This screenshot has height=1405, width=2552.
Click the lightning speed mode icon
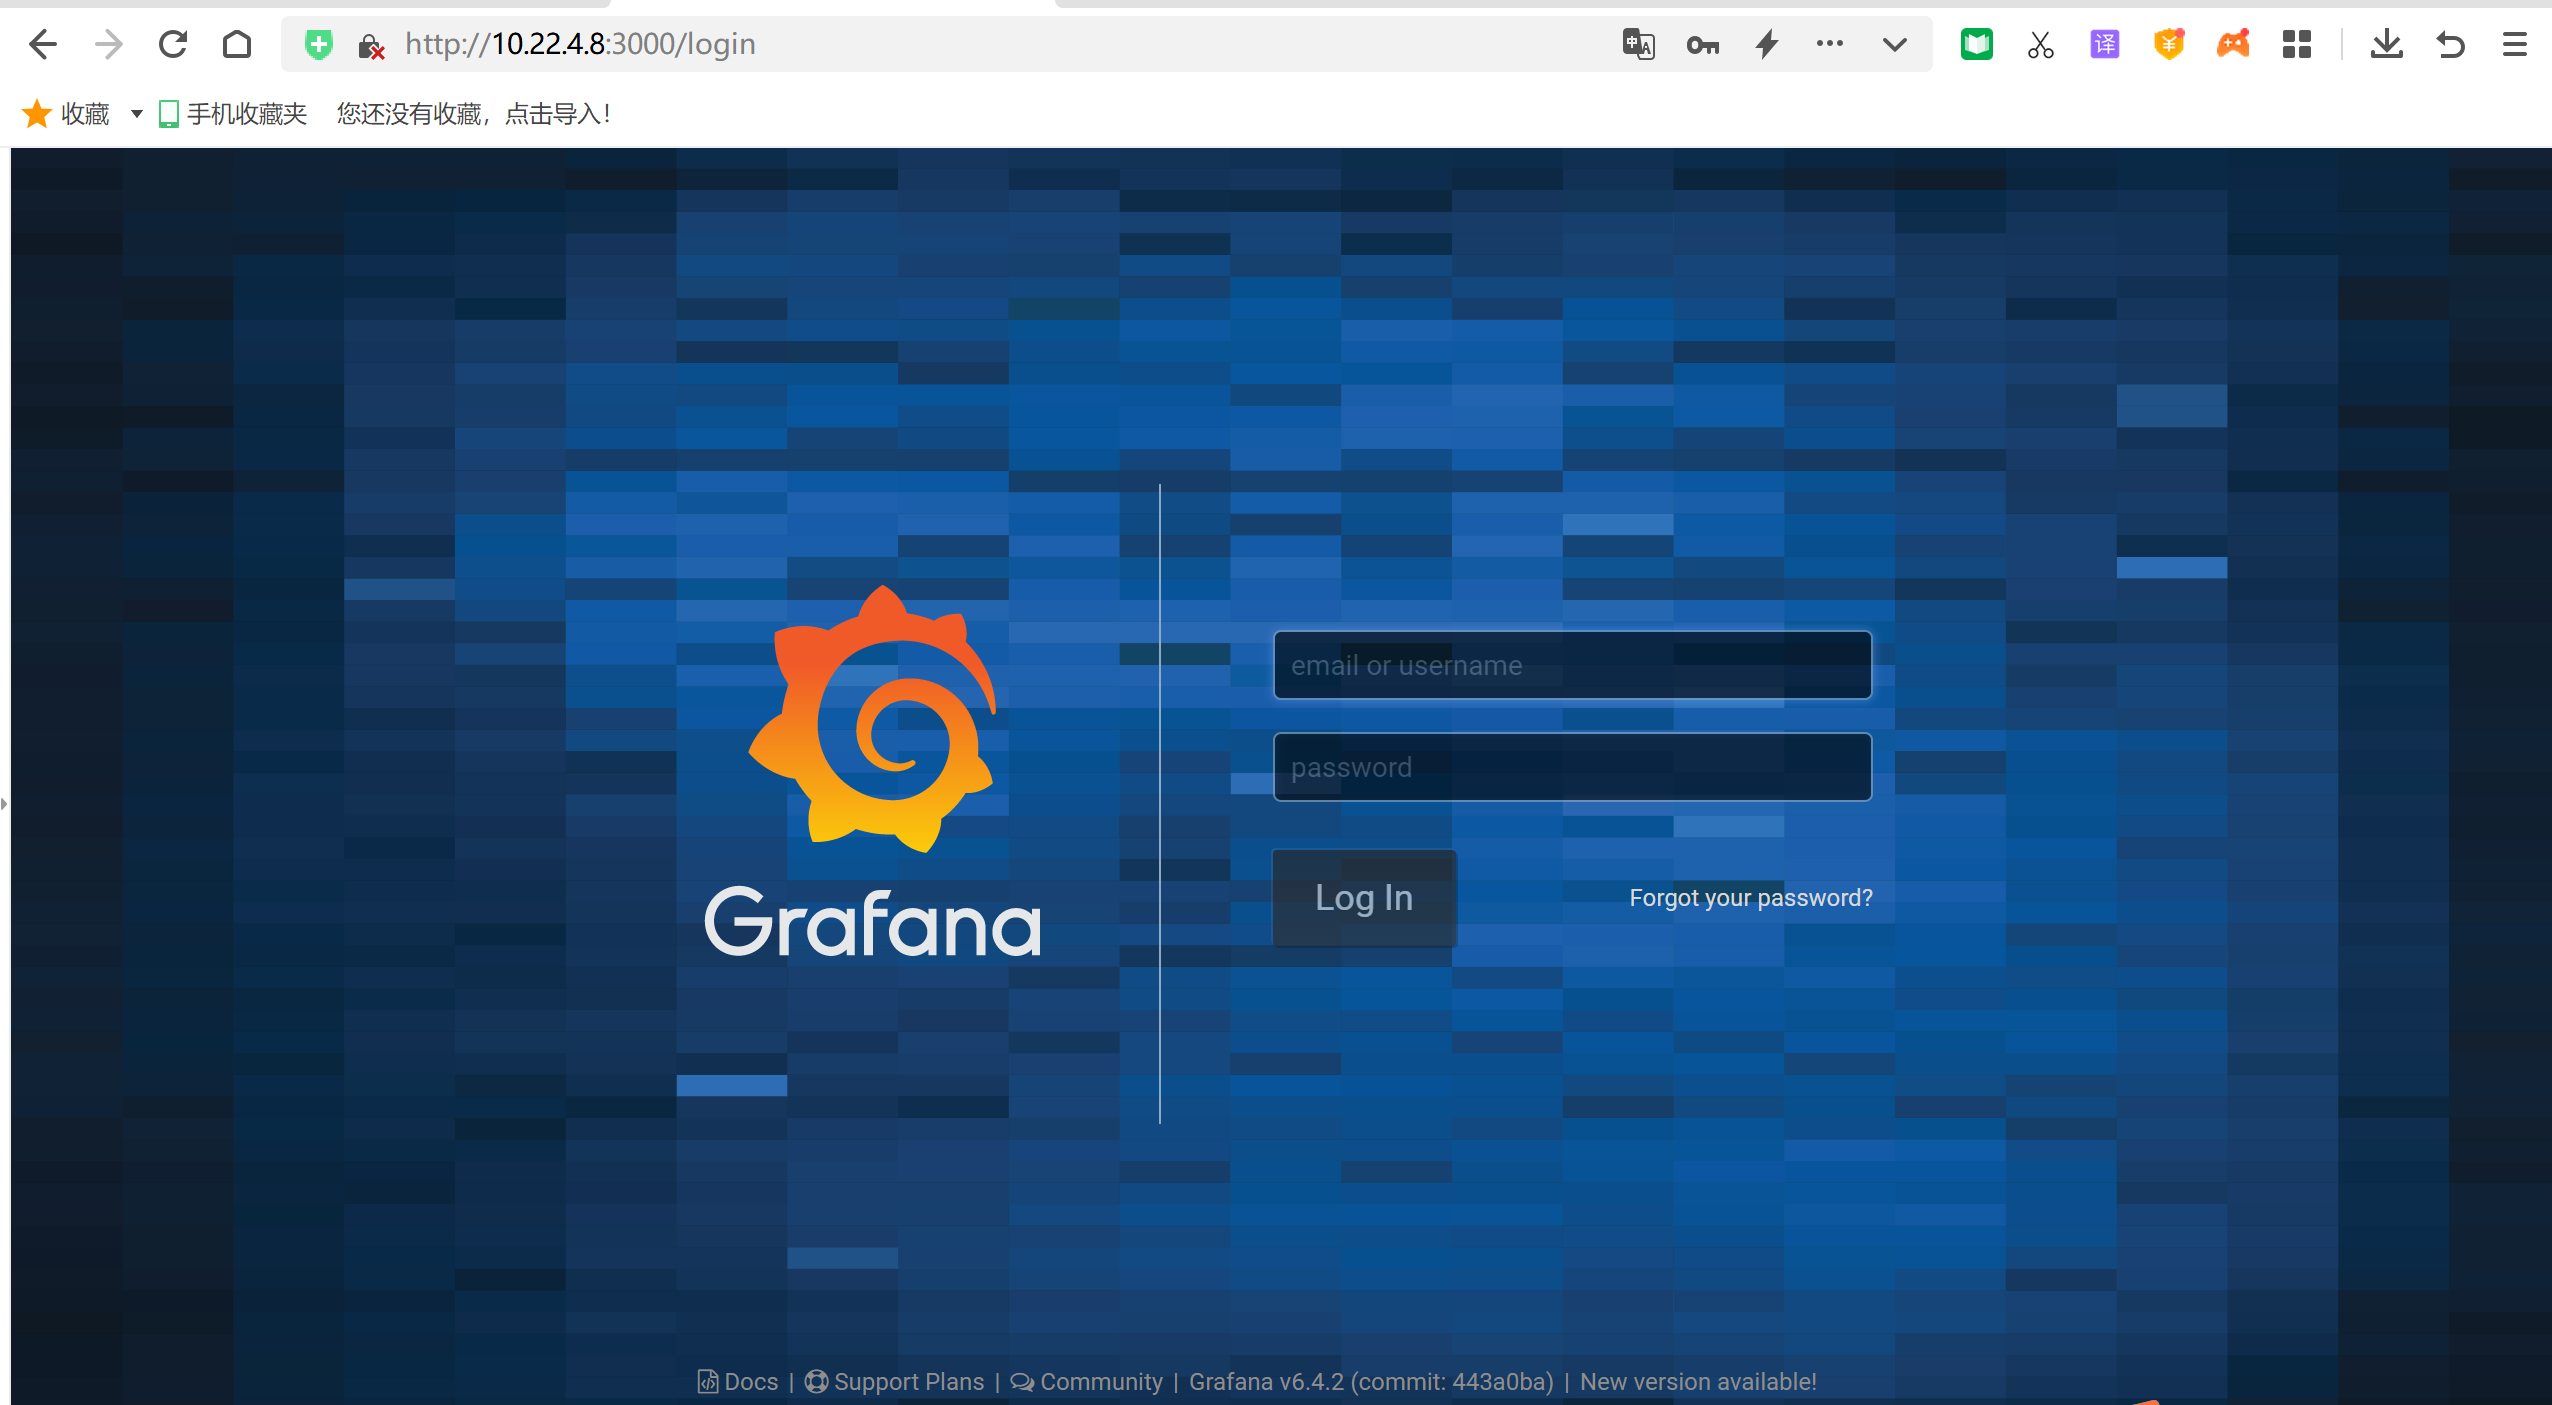point(1767,44)
